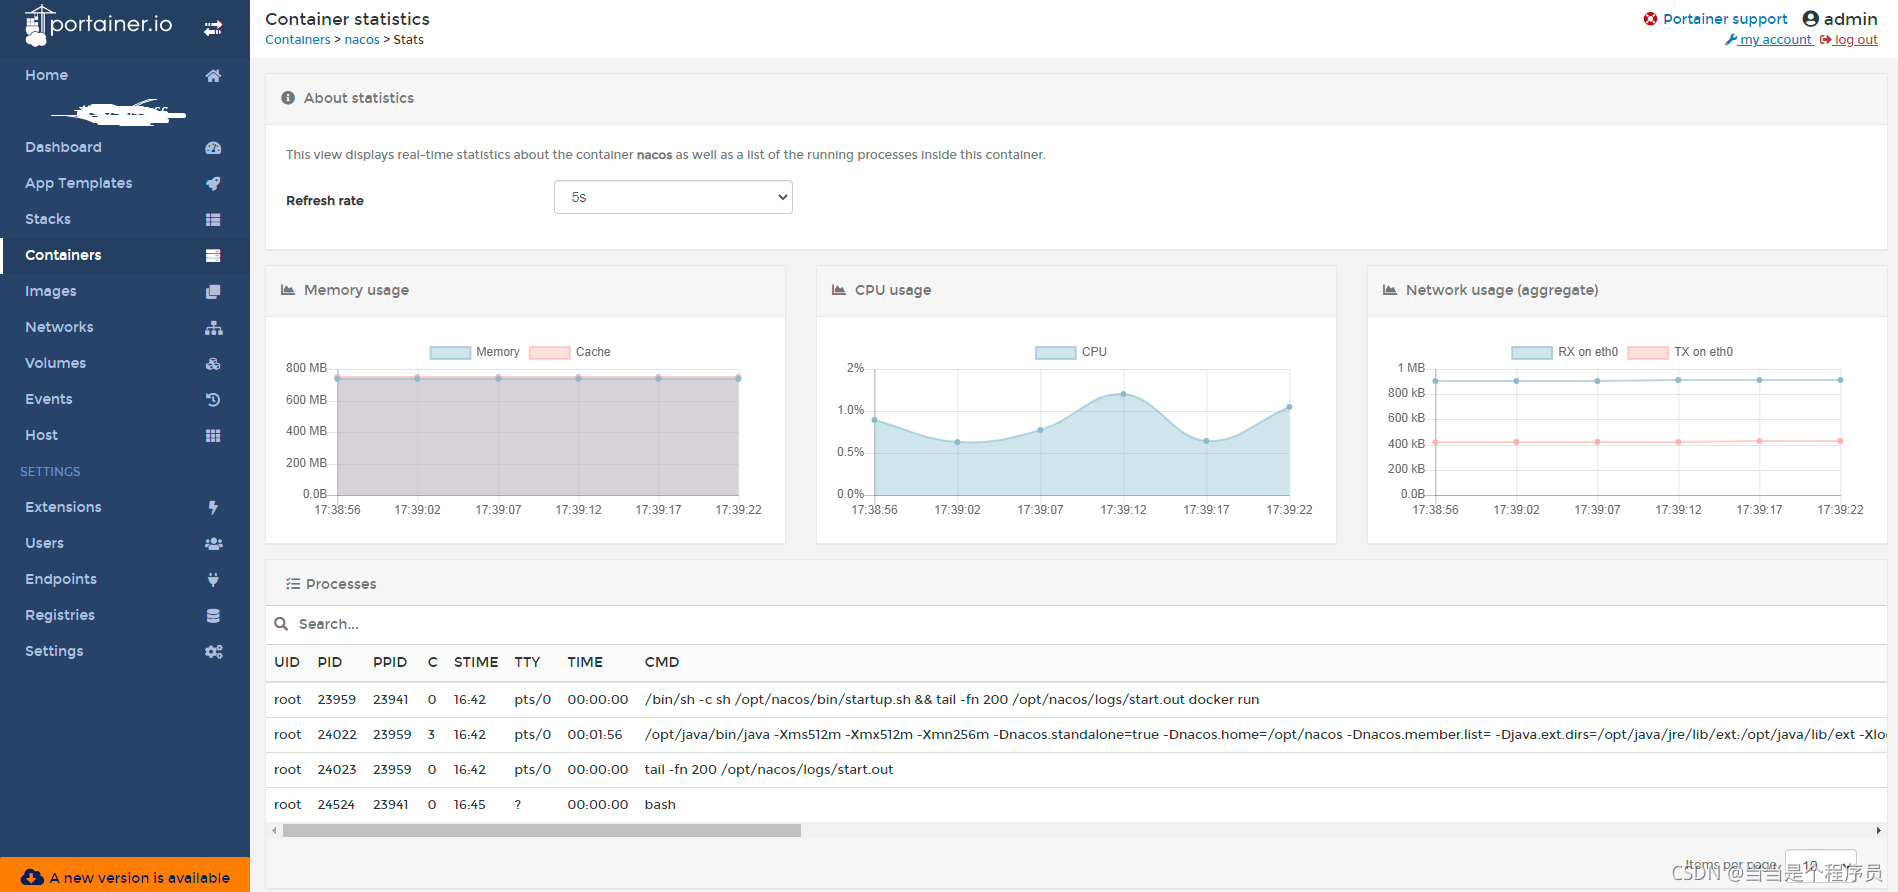This screenshot has height=892, width=1898.
Task: Click the log out link
Action: tap(1848, 40)
